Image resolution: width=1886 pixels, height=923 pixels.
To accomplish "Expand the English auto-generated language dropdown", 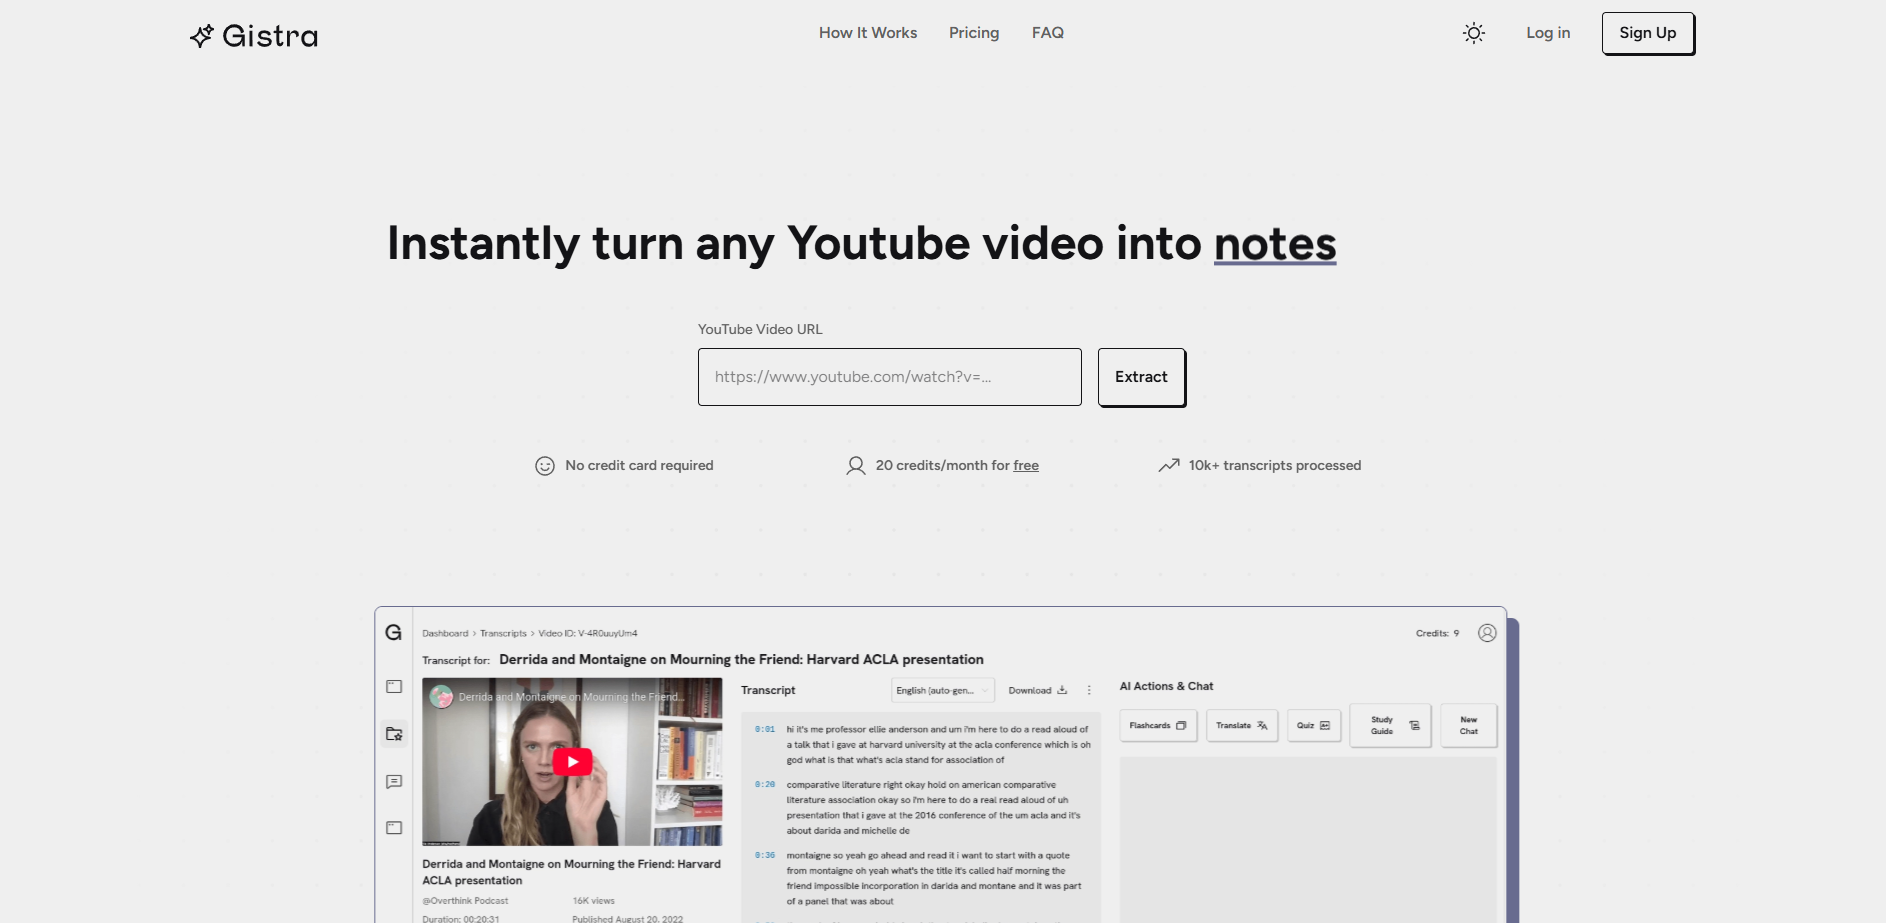I will coord(941,691).
